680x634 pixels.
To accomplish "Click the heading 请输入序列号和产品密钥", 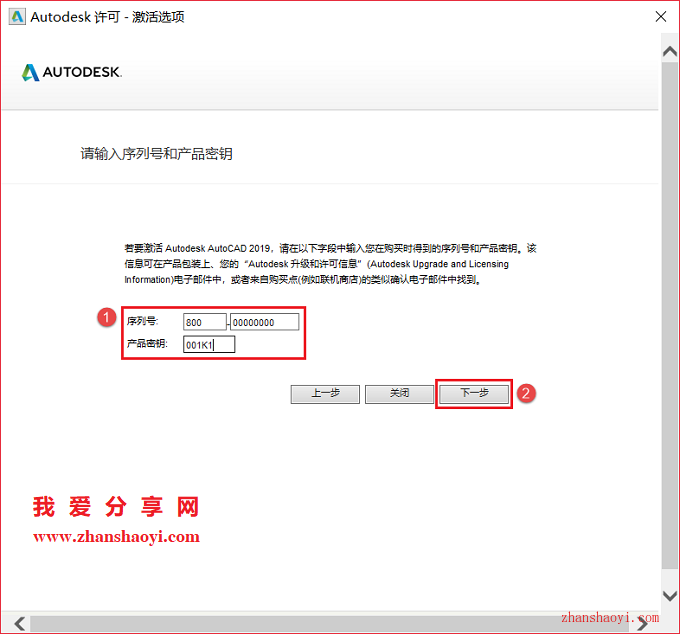I will (x=157, y=154).
